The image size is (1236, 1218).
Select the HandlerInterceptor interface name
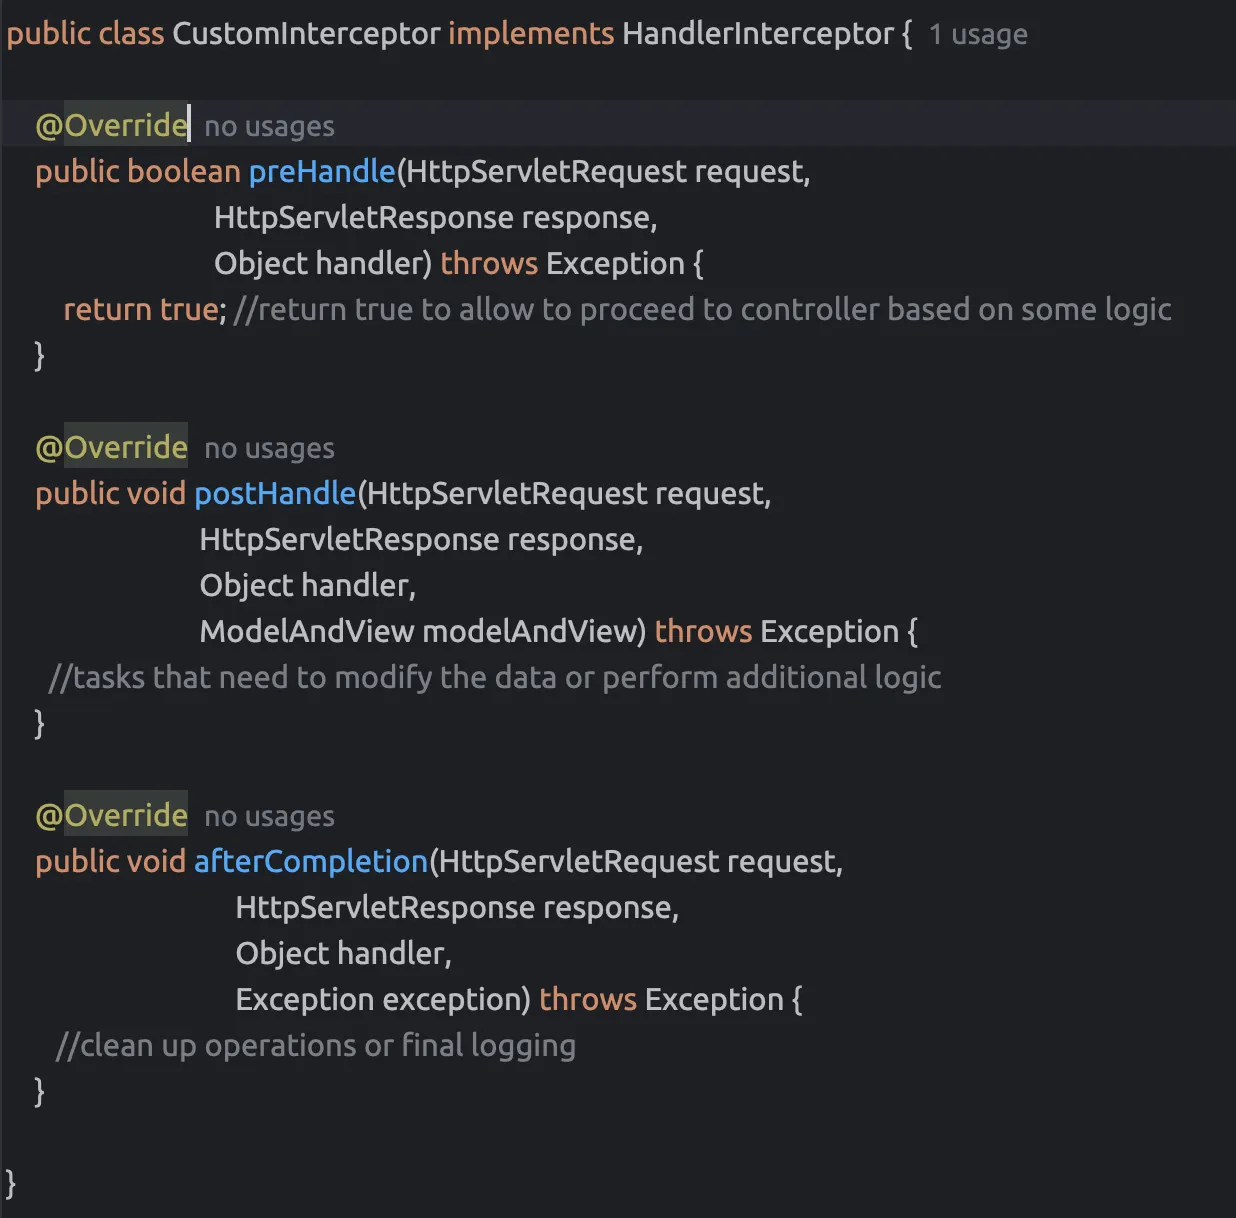click(x=755, y=33)
